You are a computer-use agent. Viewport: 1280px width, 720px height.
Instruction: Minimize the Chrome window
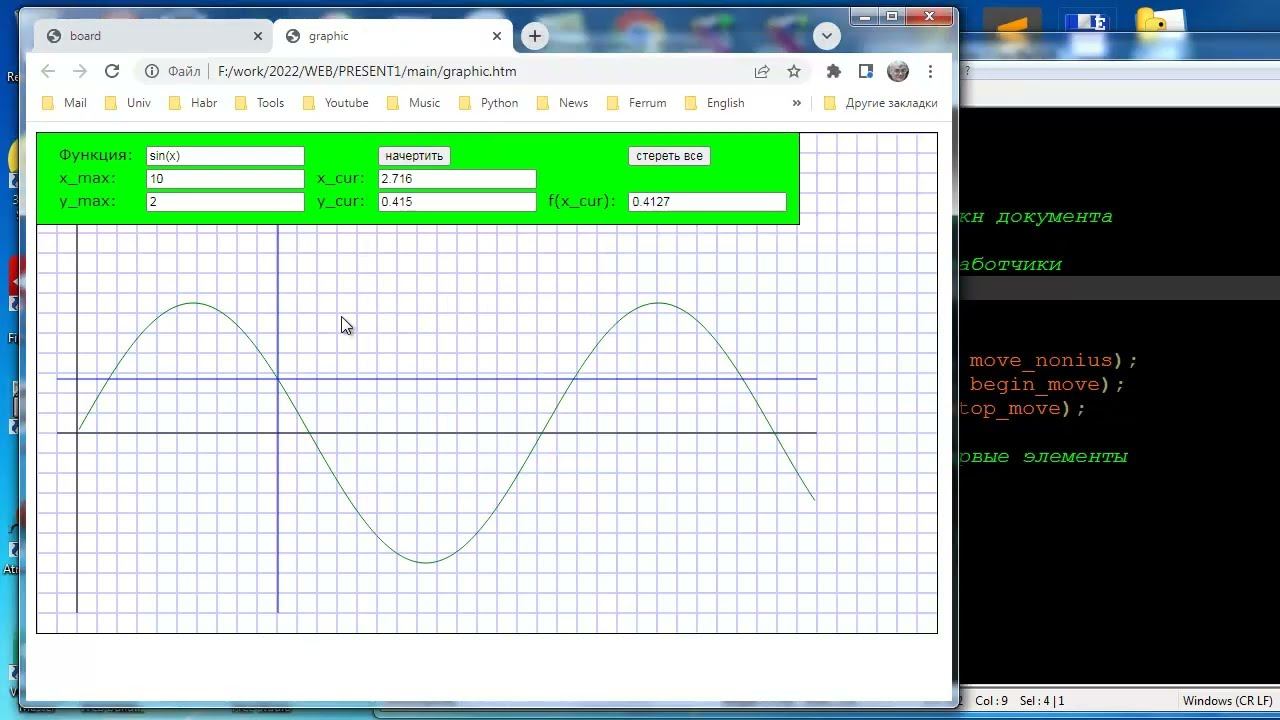(x=866, y=16)
